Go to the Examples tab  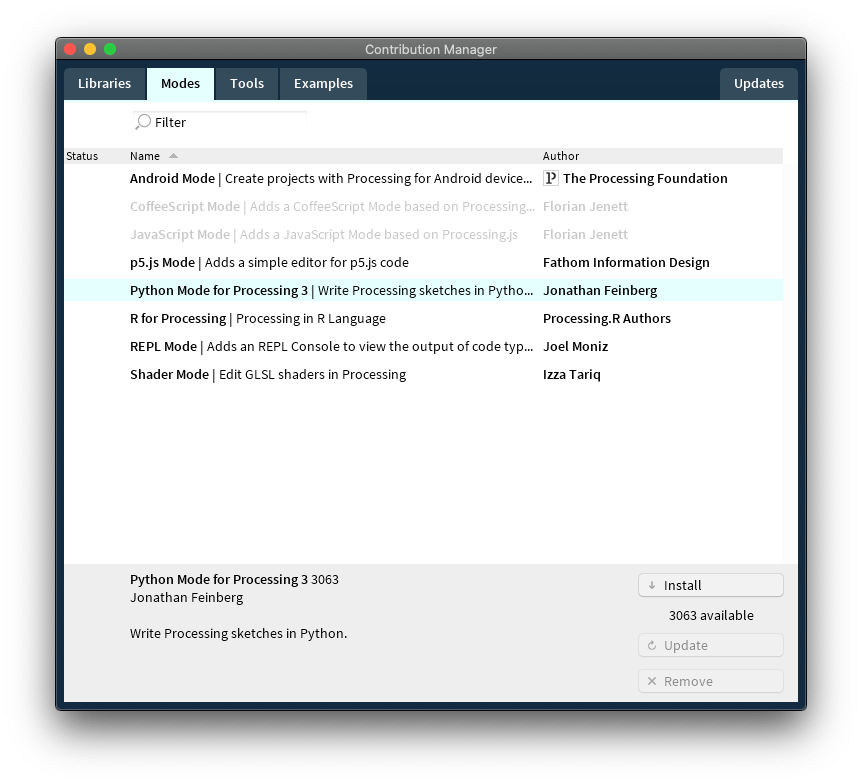tap(323, 84)
